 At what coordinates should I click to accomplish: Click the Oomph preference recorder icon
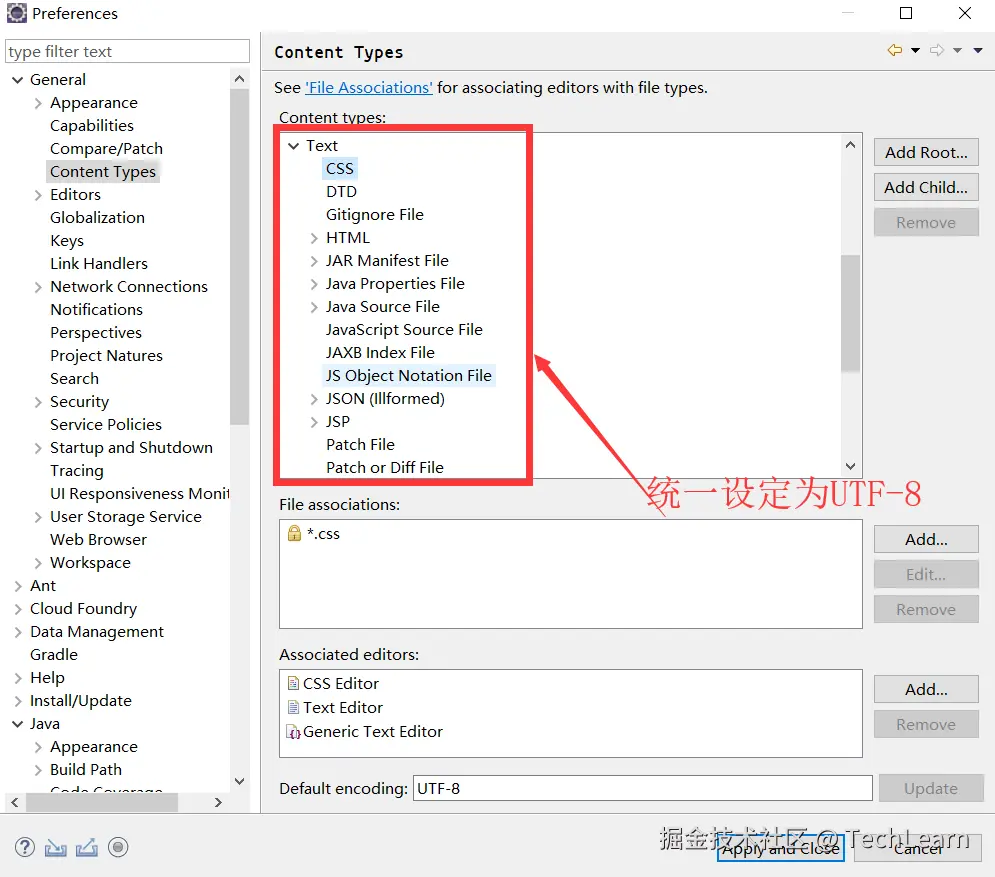coord(118,847)
